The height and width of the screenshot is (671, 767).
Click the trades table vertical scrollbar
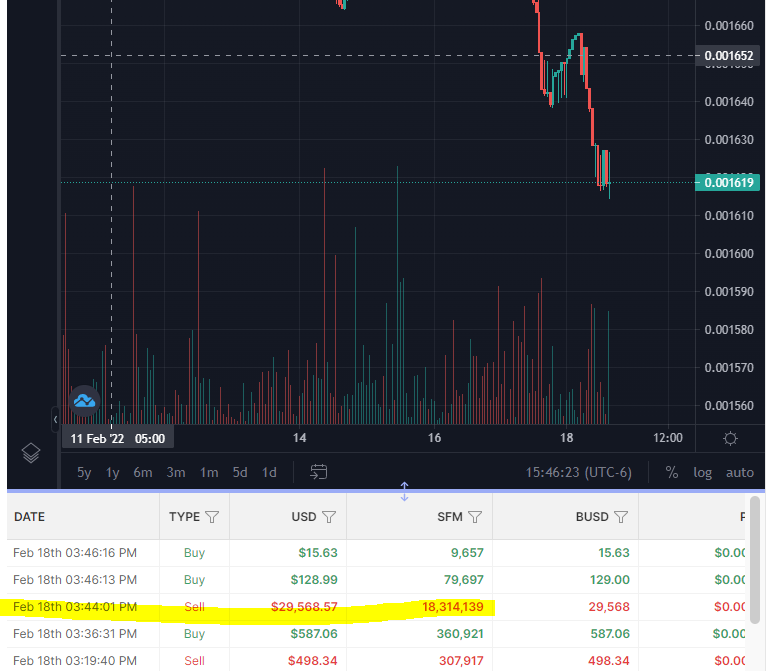[x=755, y=560]
